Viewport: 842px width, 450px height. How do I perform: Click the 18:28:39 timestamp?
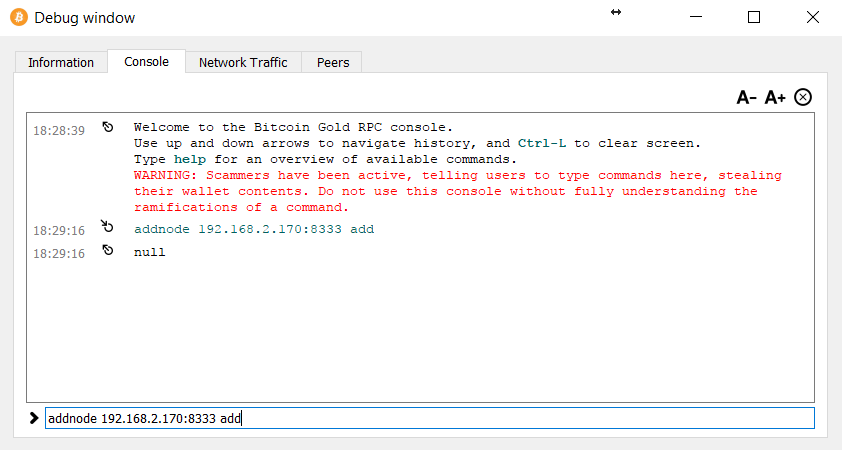pyautogui.click(x=59, y=131)
